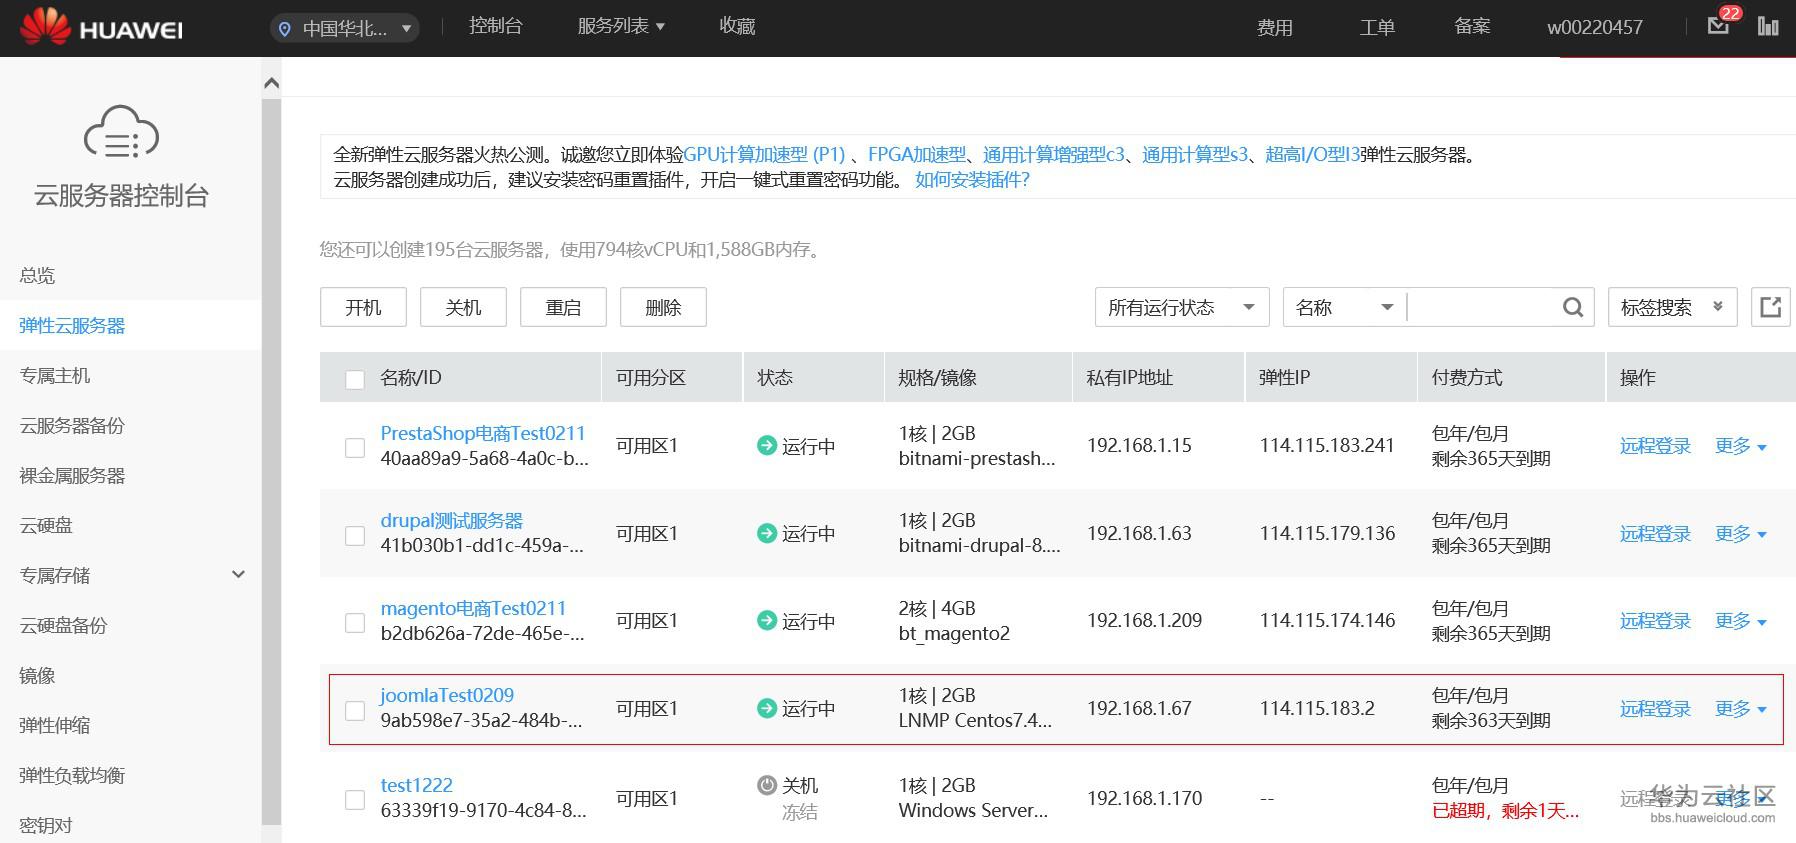Click running status icon for PrestaShop server
The width and height of the screenshot is (1796, 843).
[767, 446]
